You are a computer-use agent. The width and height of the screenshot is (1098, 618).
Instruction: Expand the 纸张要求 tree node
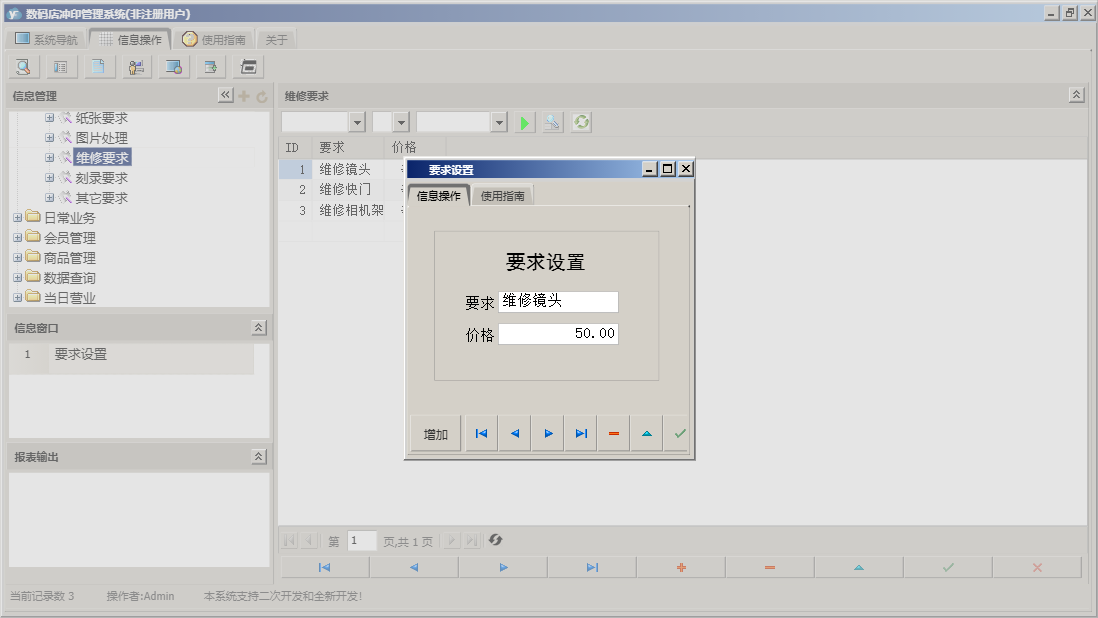(50, 118)
